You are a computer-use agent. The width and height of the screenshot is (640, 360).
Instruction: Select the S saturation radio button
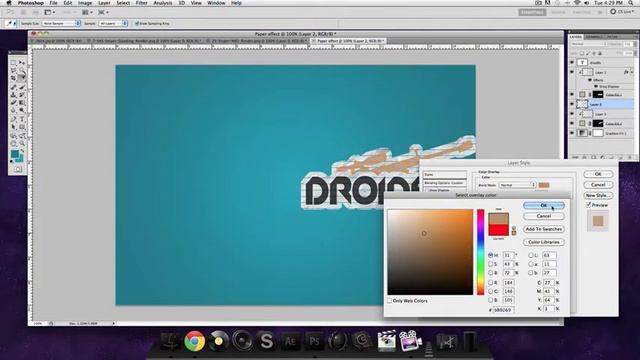pos(491,264)
